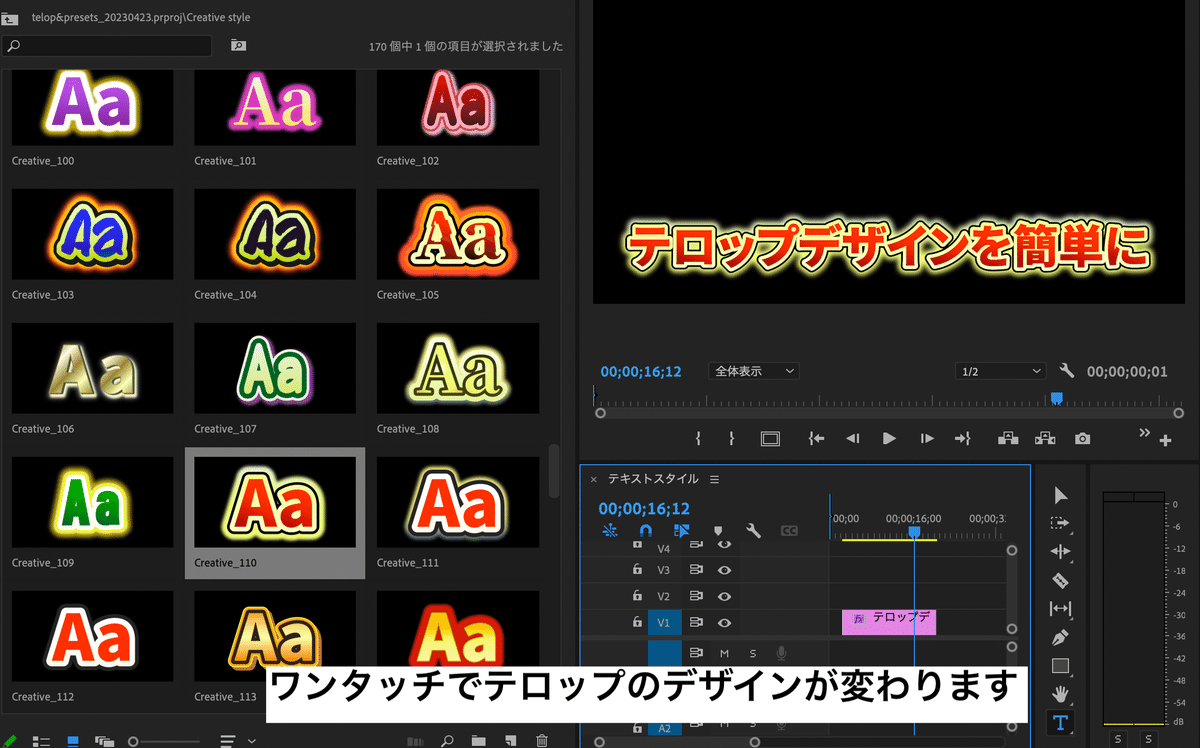Go up one folder level icon
The width and height of the screenshot is (1200, 748).
point(10,17)
